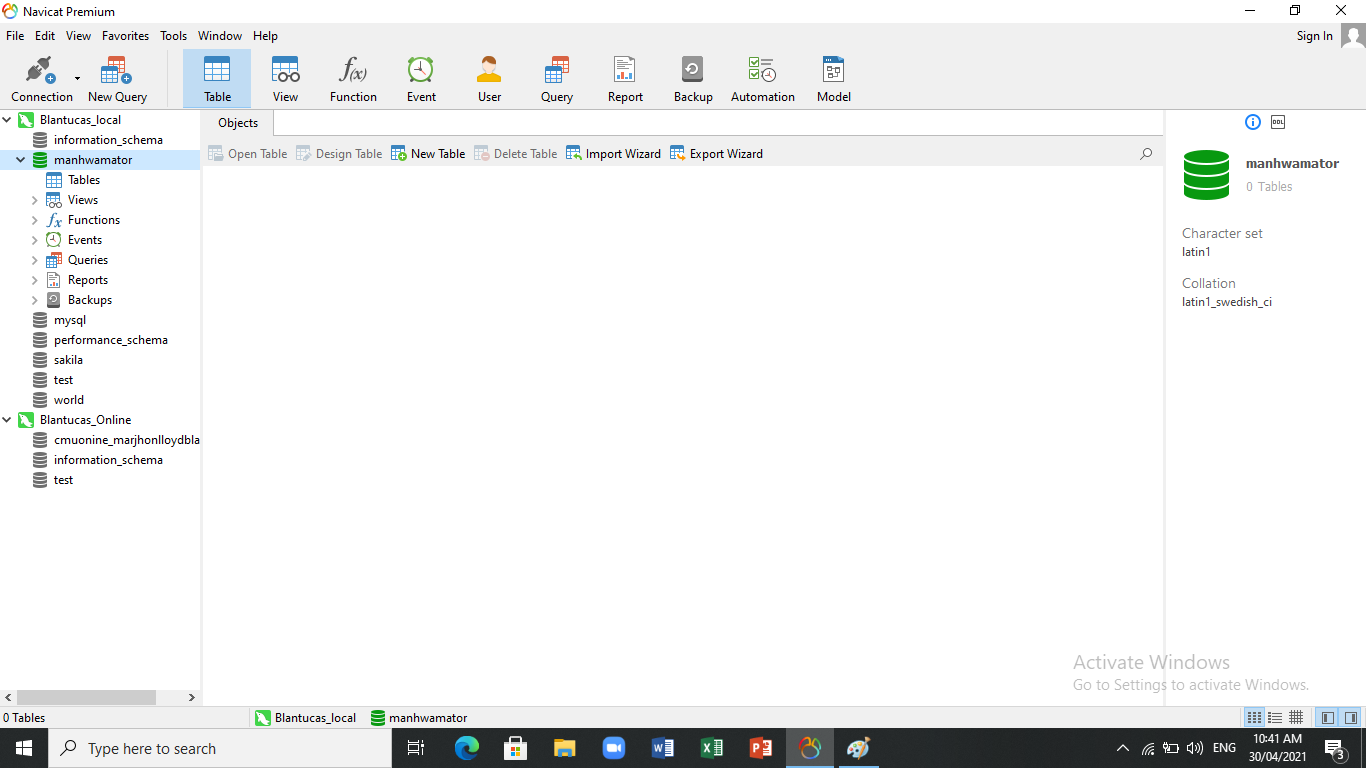Toggle the right information pane
The height and width of the screenshot is (768, 1366).
[1351, 718]
